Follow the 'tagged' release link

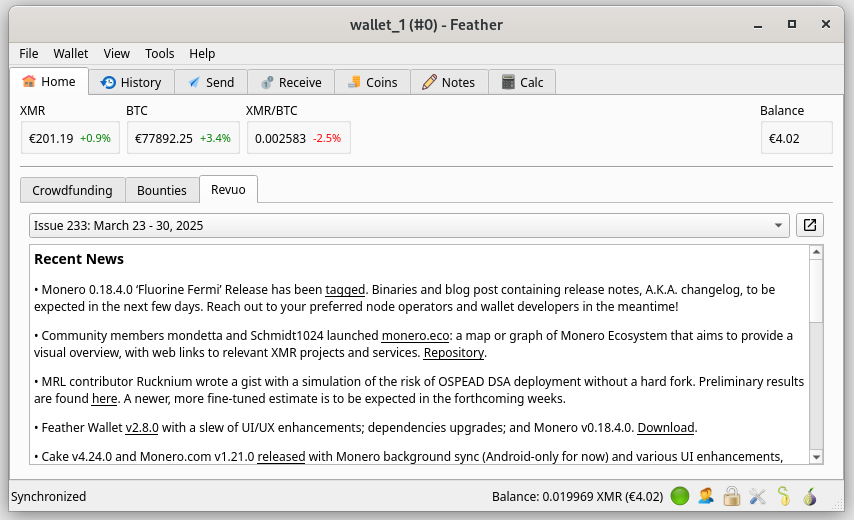pyautogui.click(x=345, y=289)
